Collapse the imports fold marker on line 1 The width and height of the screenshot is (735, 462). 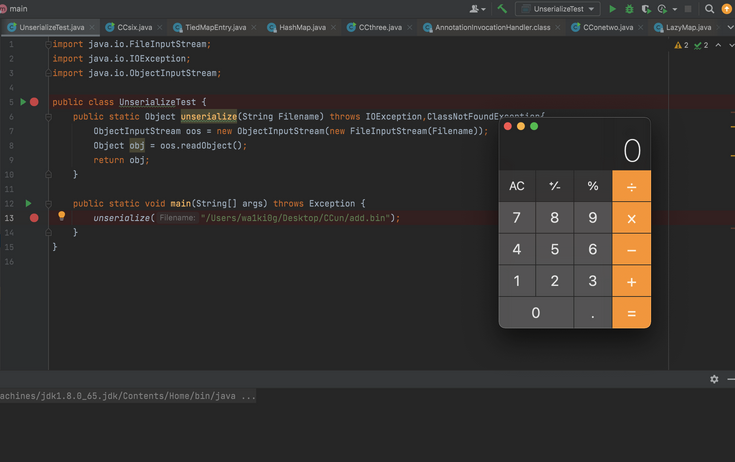pyautogui.click(x=48, y=44)
